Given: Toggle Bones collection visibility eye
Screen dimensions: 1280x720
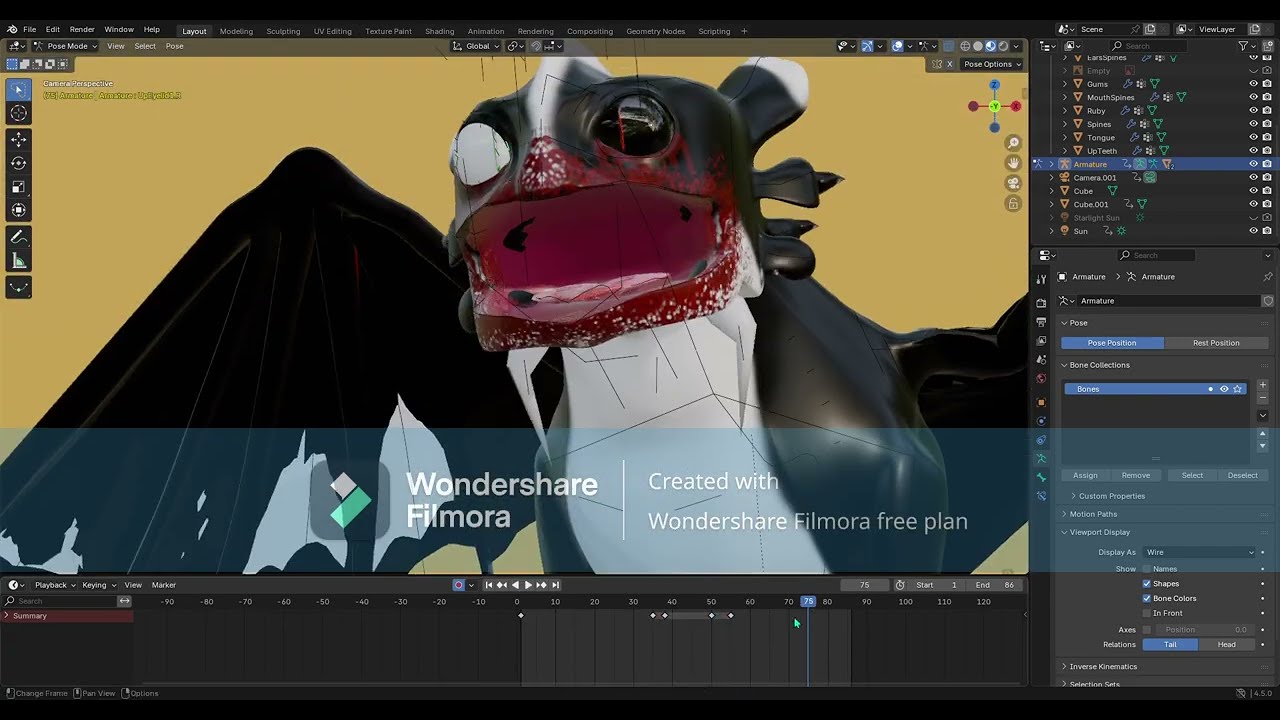Looking at the screenshot, I should [1224, 389].
